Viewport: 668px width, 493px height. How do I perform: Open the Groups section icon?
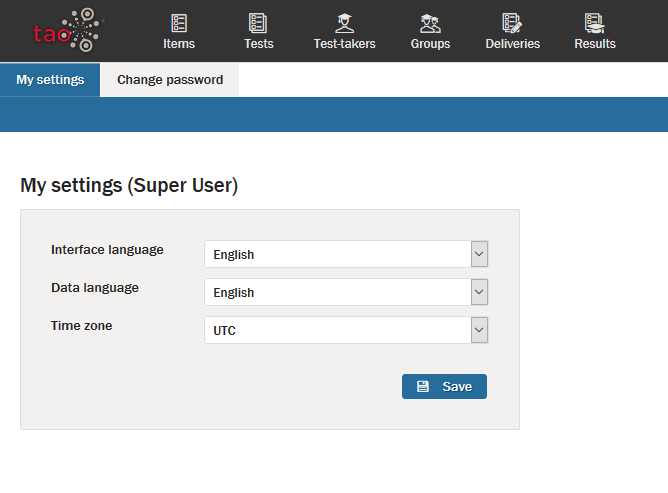(x=430, y=23)
